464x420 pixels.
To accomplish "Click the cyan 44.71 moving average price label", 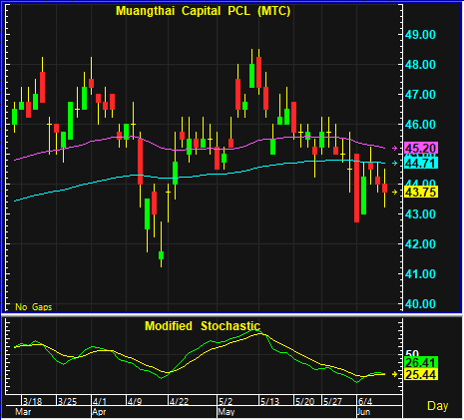I will 421,163.
